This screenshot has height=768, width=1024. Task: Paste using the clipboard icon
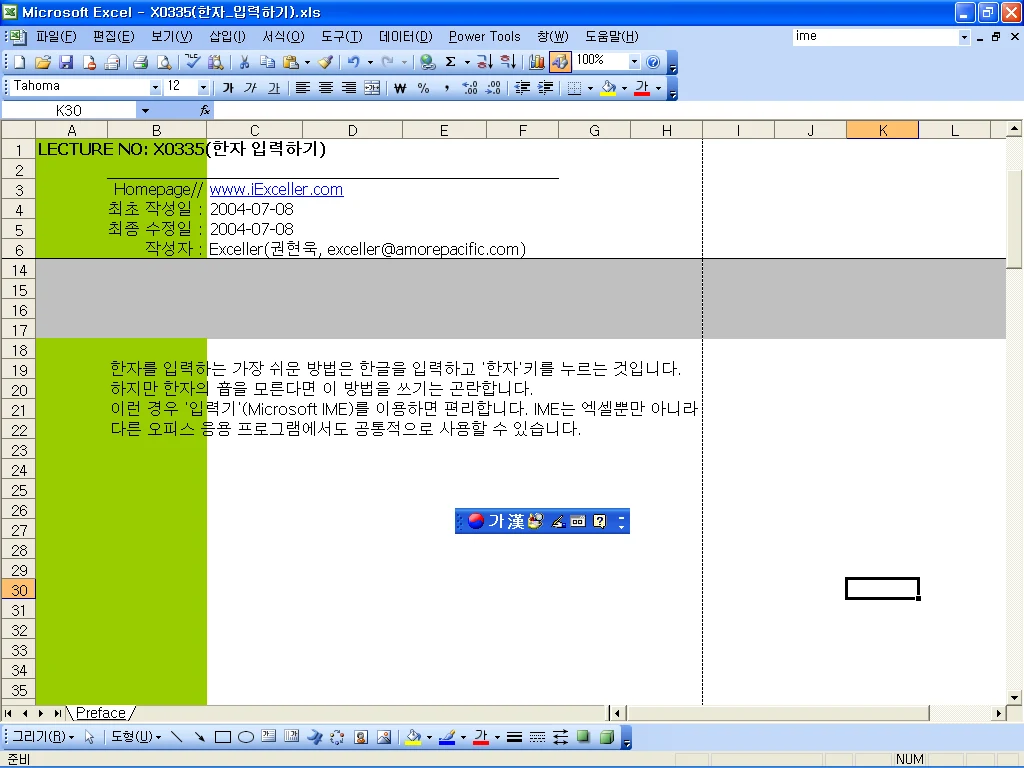[x=291, y=62]
